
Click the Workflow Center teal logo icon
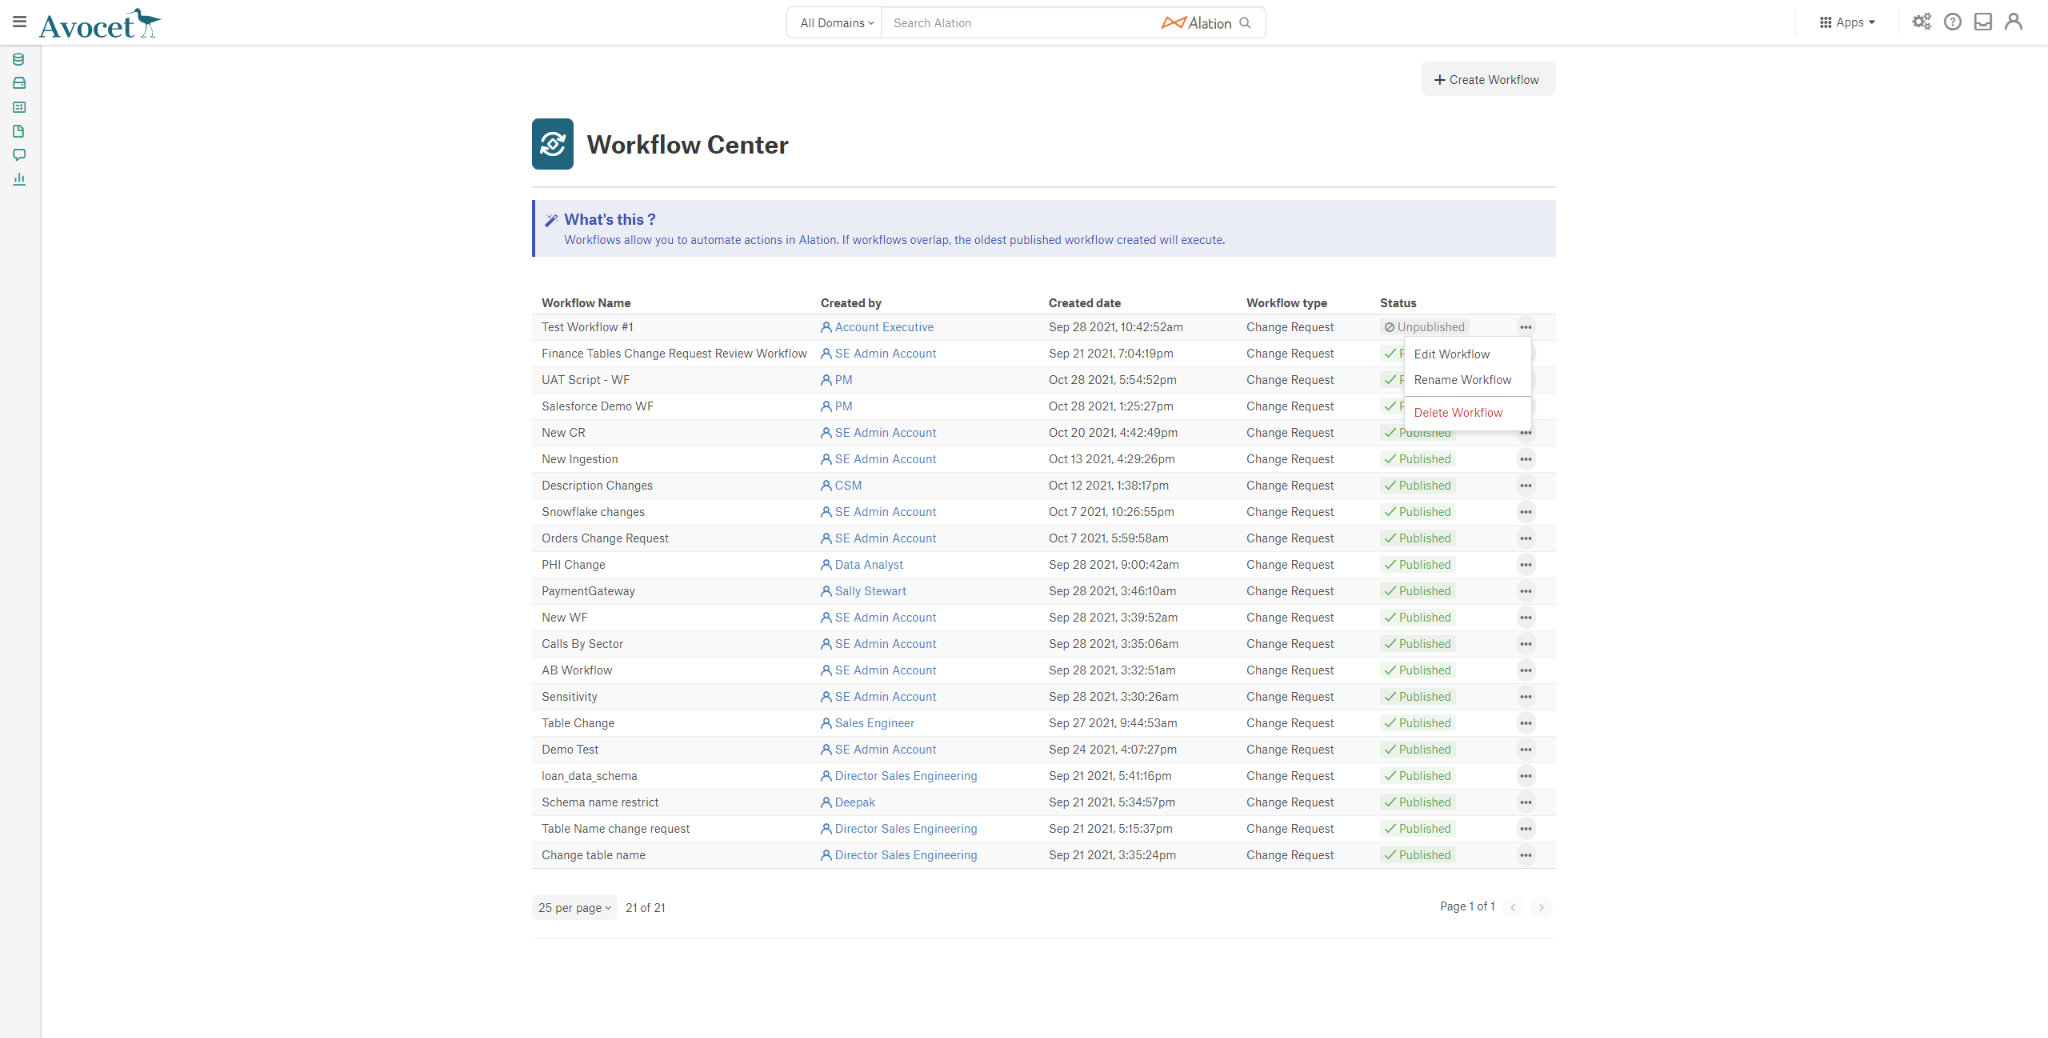(553, 144)
